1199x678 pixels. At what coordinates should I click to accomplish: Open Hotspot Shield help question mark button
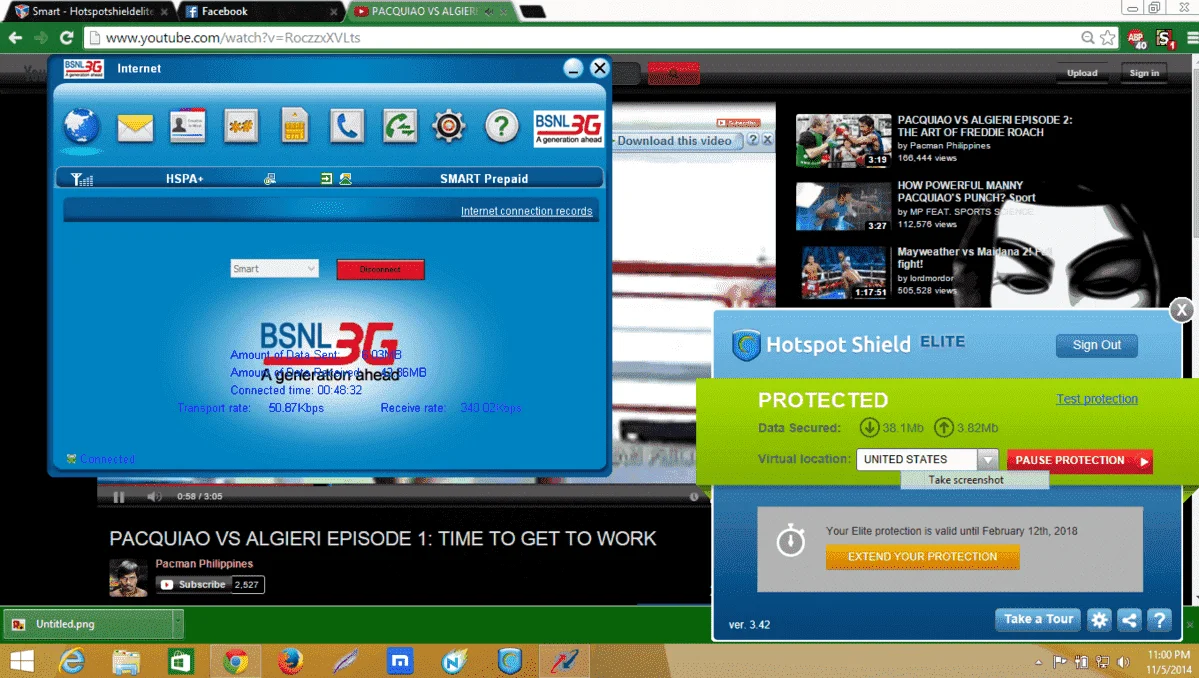tap(1159, 620)
